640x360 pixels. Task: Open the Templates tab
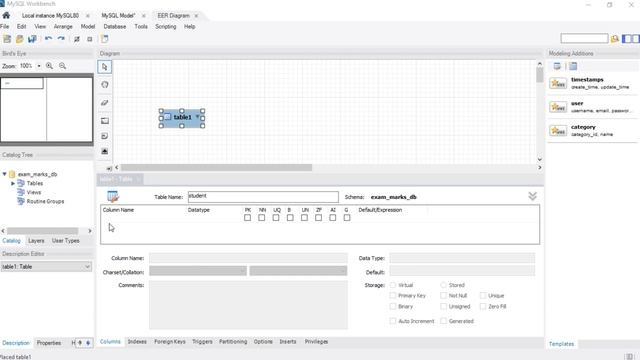point(561,344)
